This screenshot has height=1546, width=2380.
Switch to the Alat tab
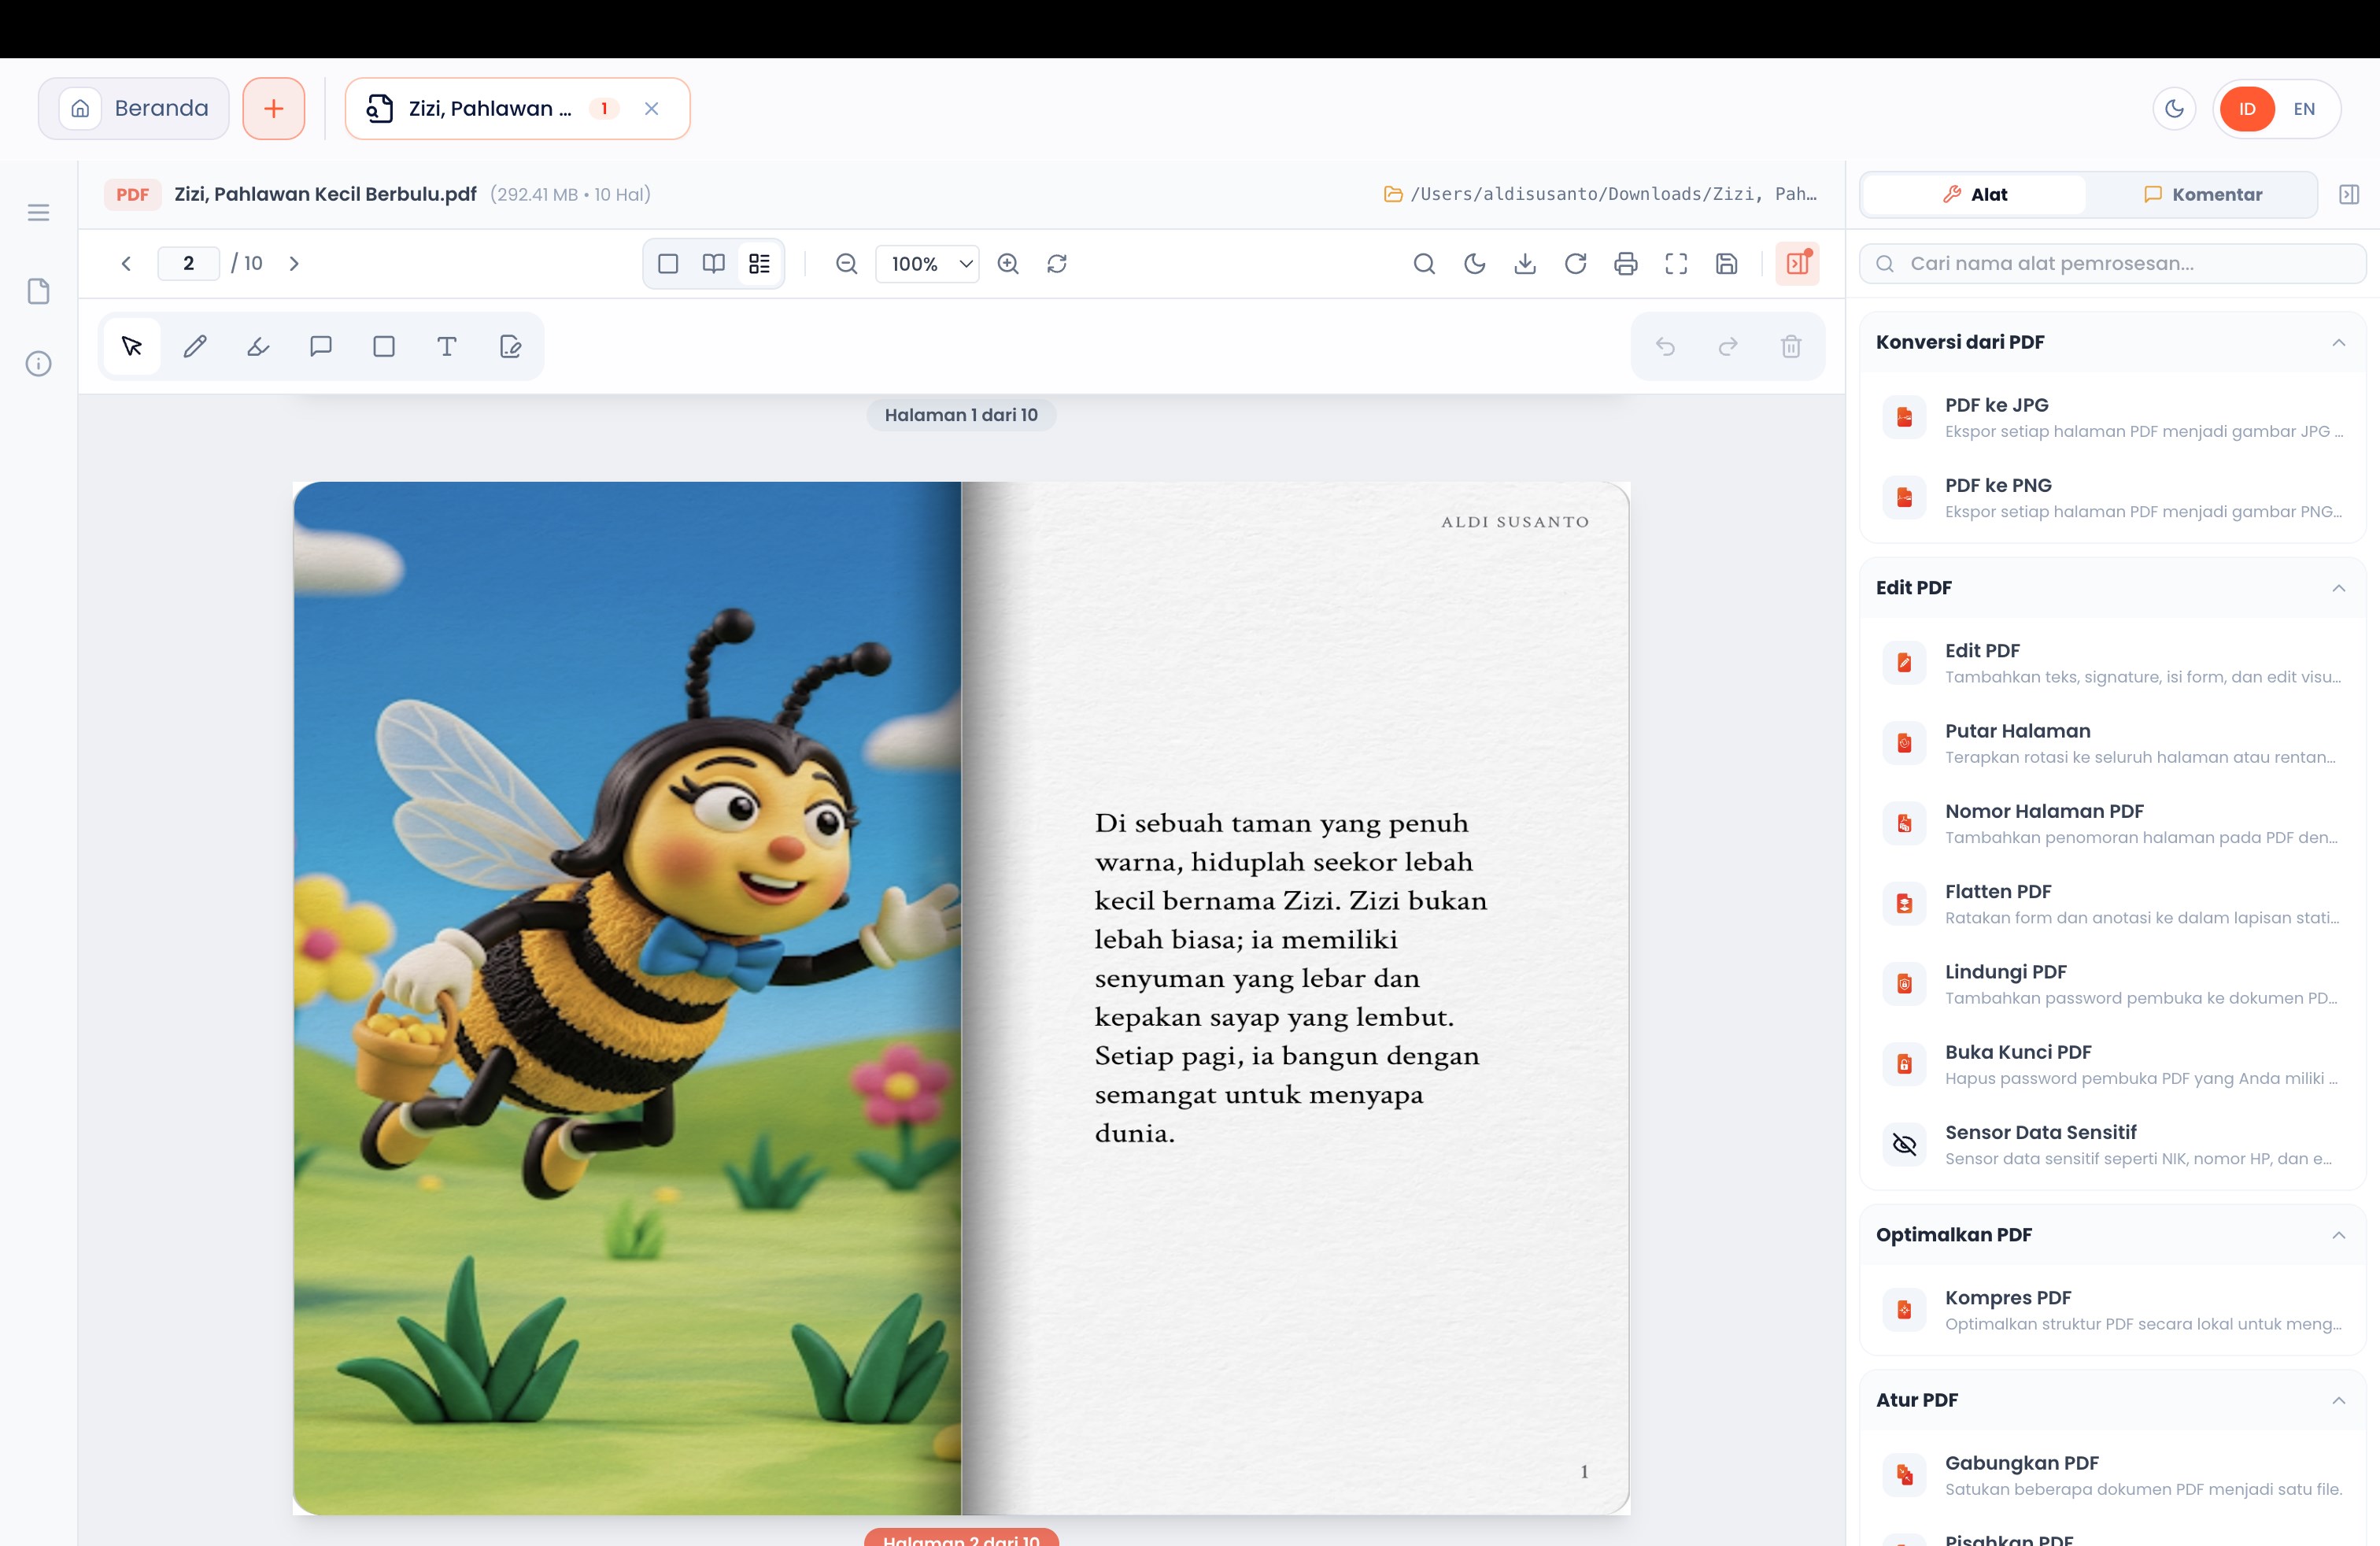pos(1975,194)
